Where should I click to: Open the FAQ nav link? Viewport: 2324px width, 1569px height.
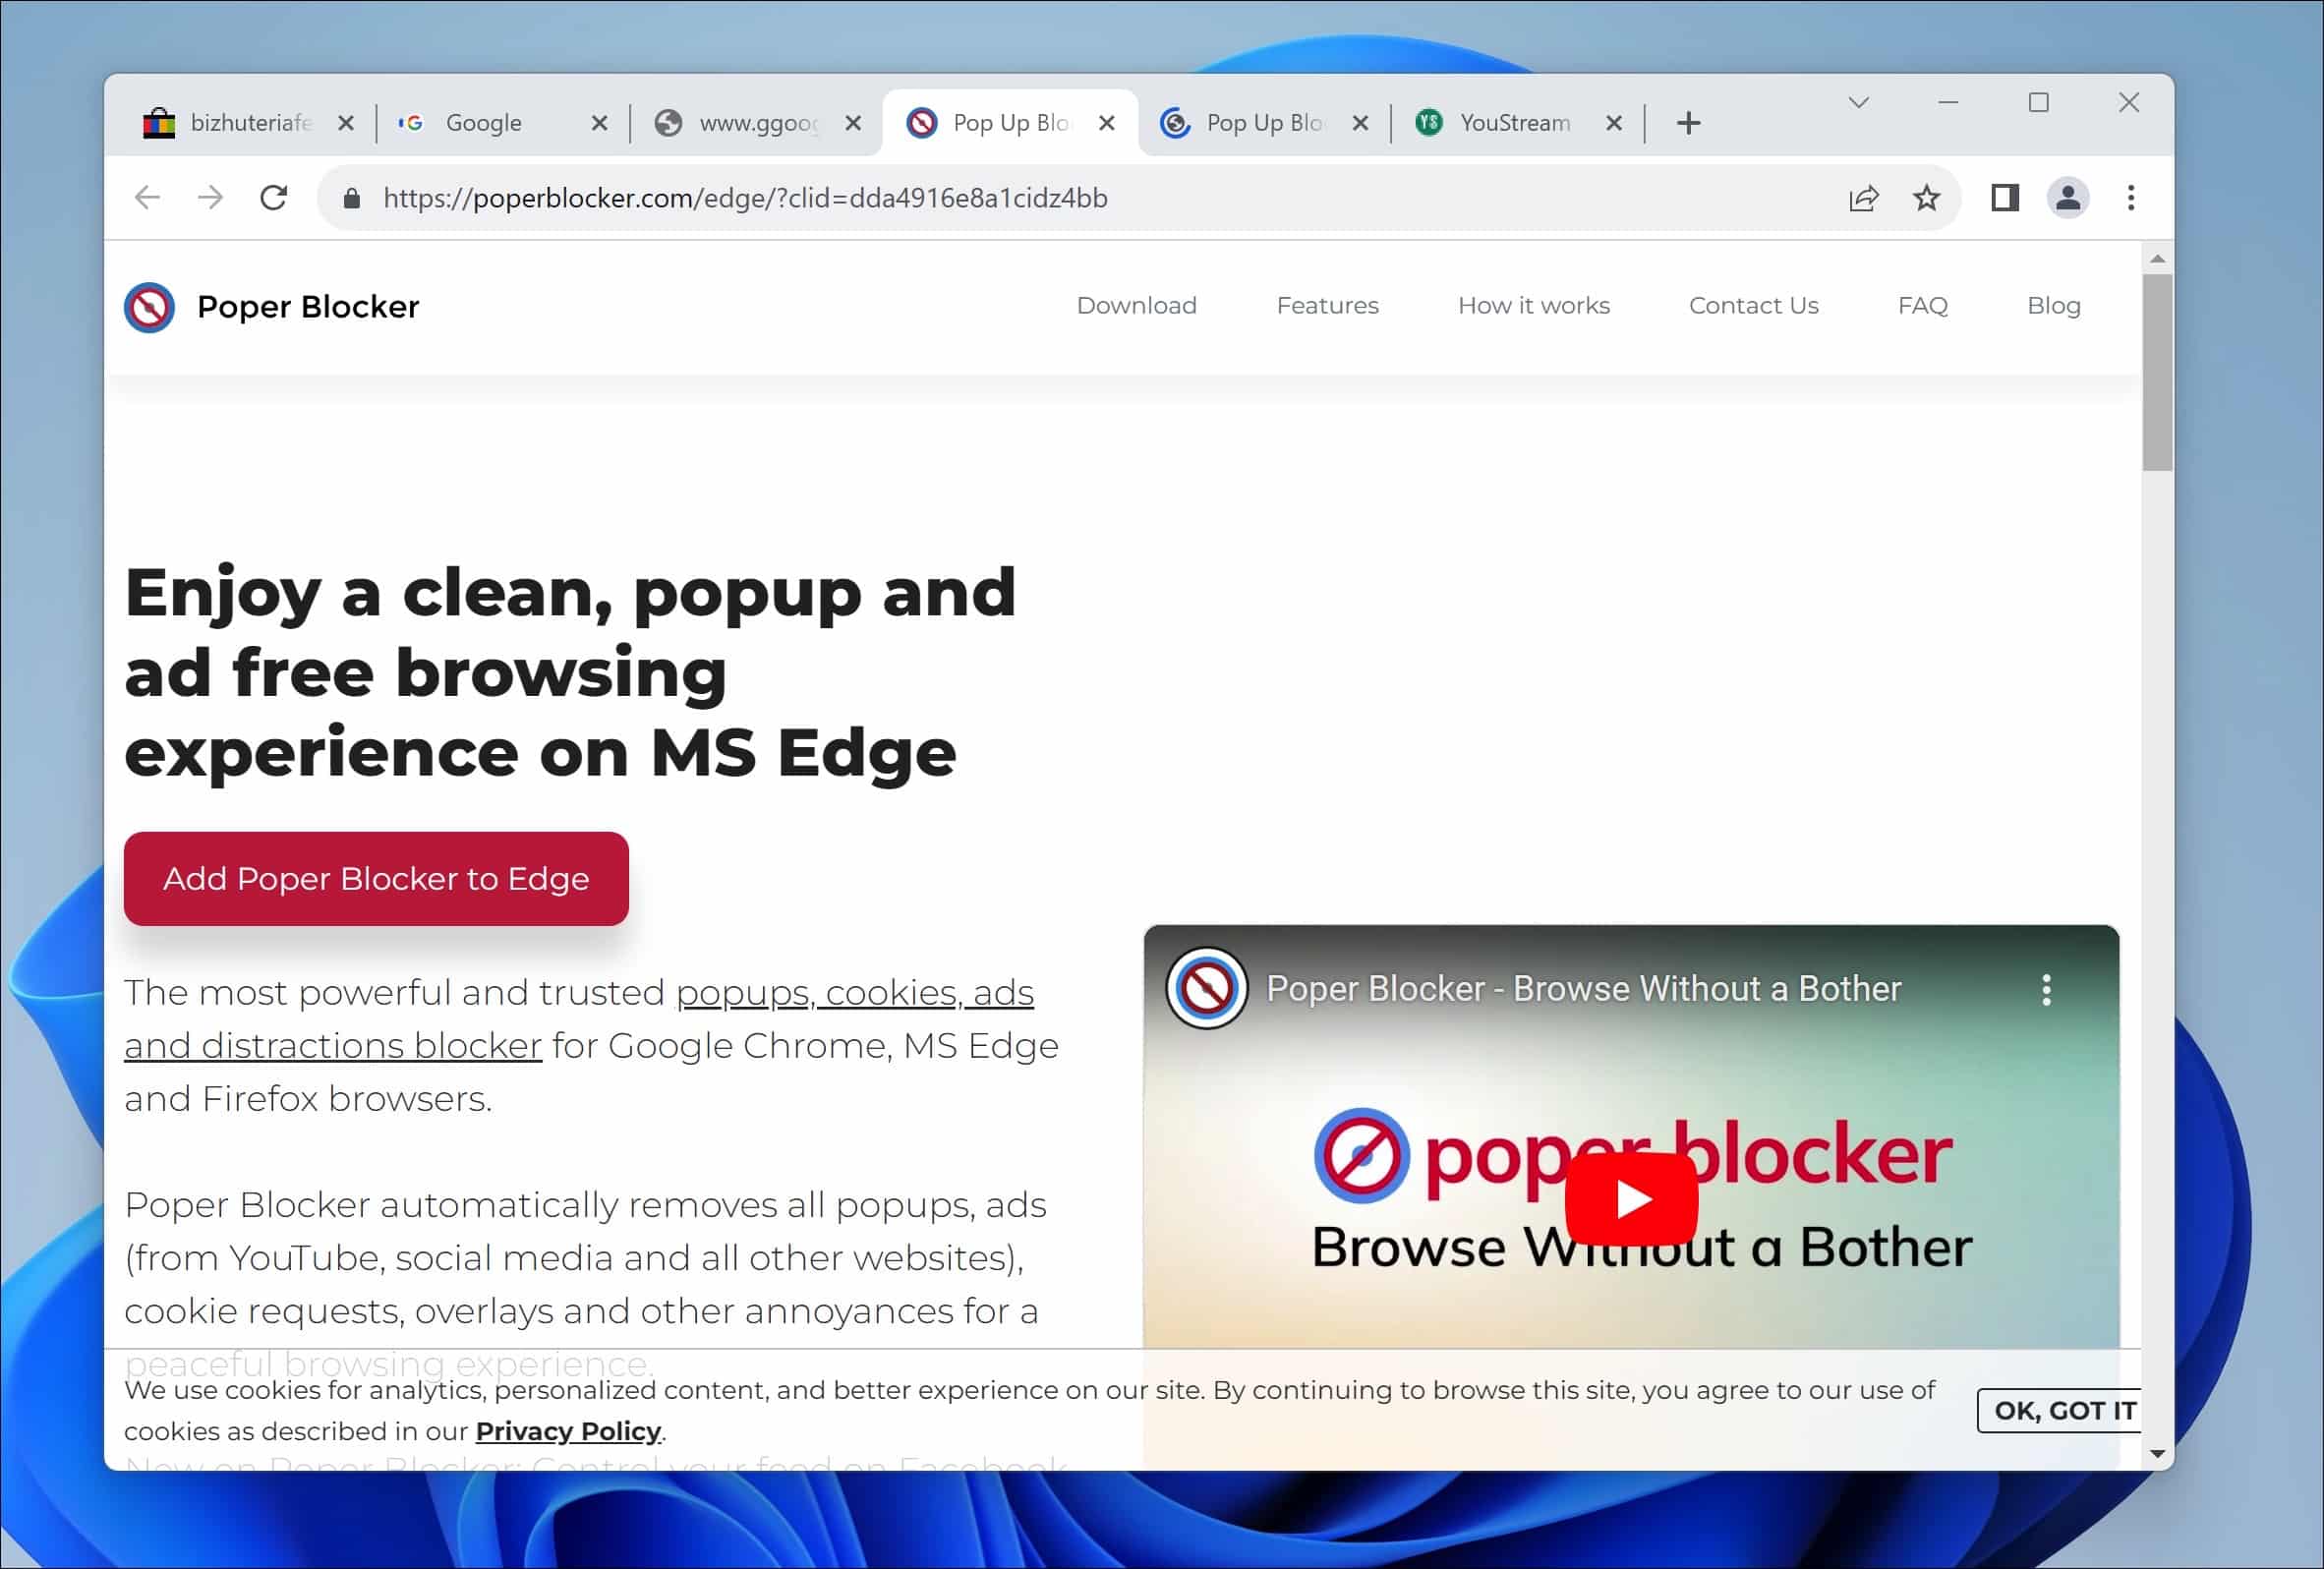pyautogui.click(x=1922, y=306)
